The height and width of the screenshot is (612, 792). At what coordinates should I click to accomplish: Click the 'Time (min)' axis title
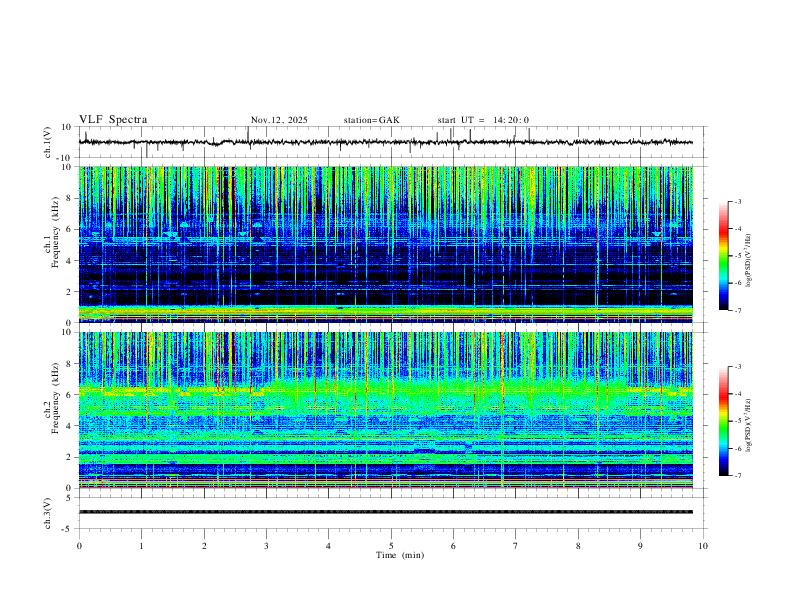tap(400, 555)
